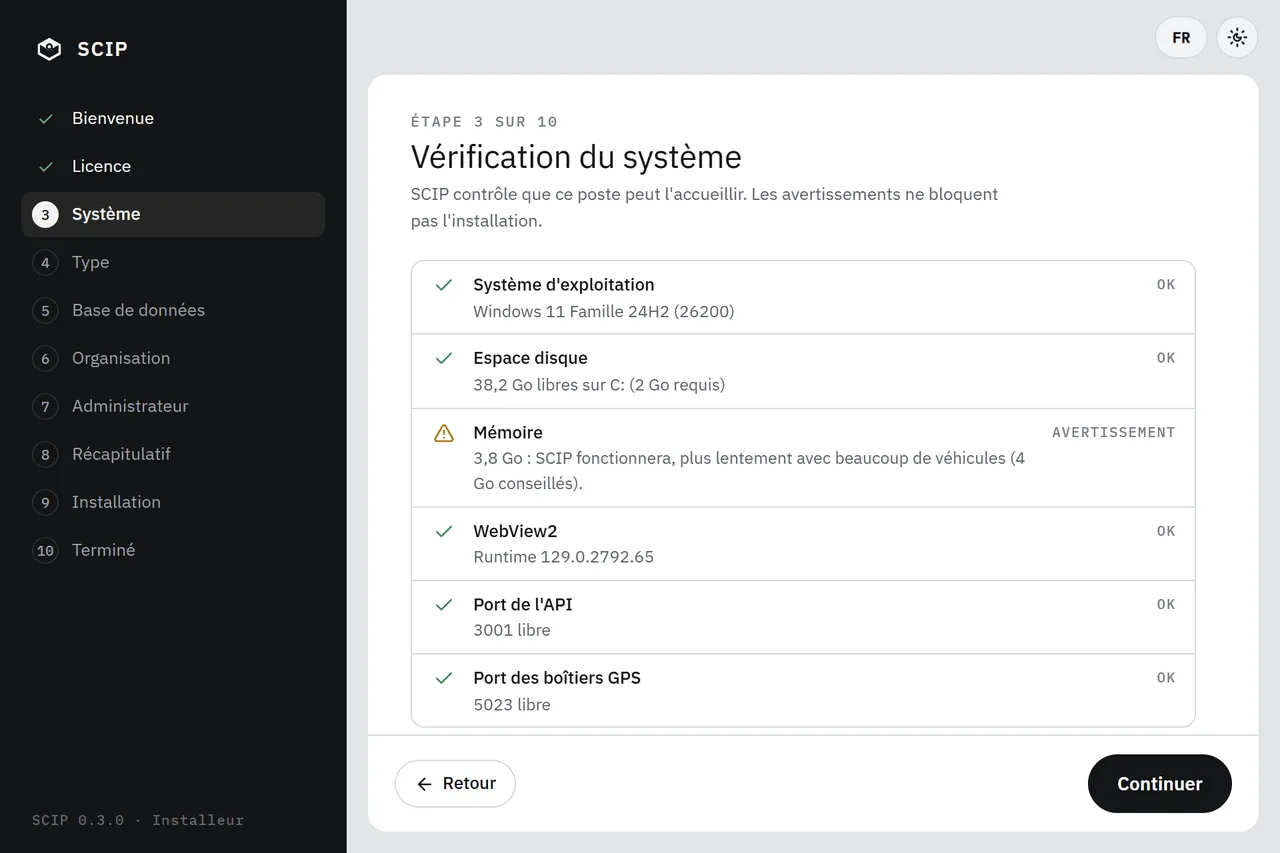
Task: Click the step 6 number badge
Action: pos(45,358)
